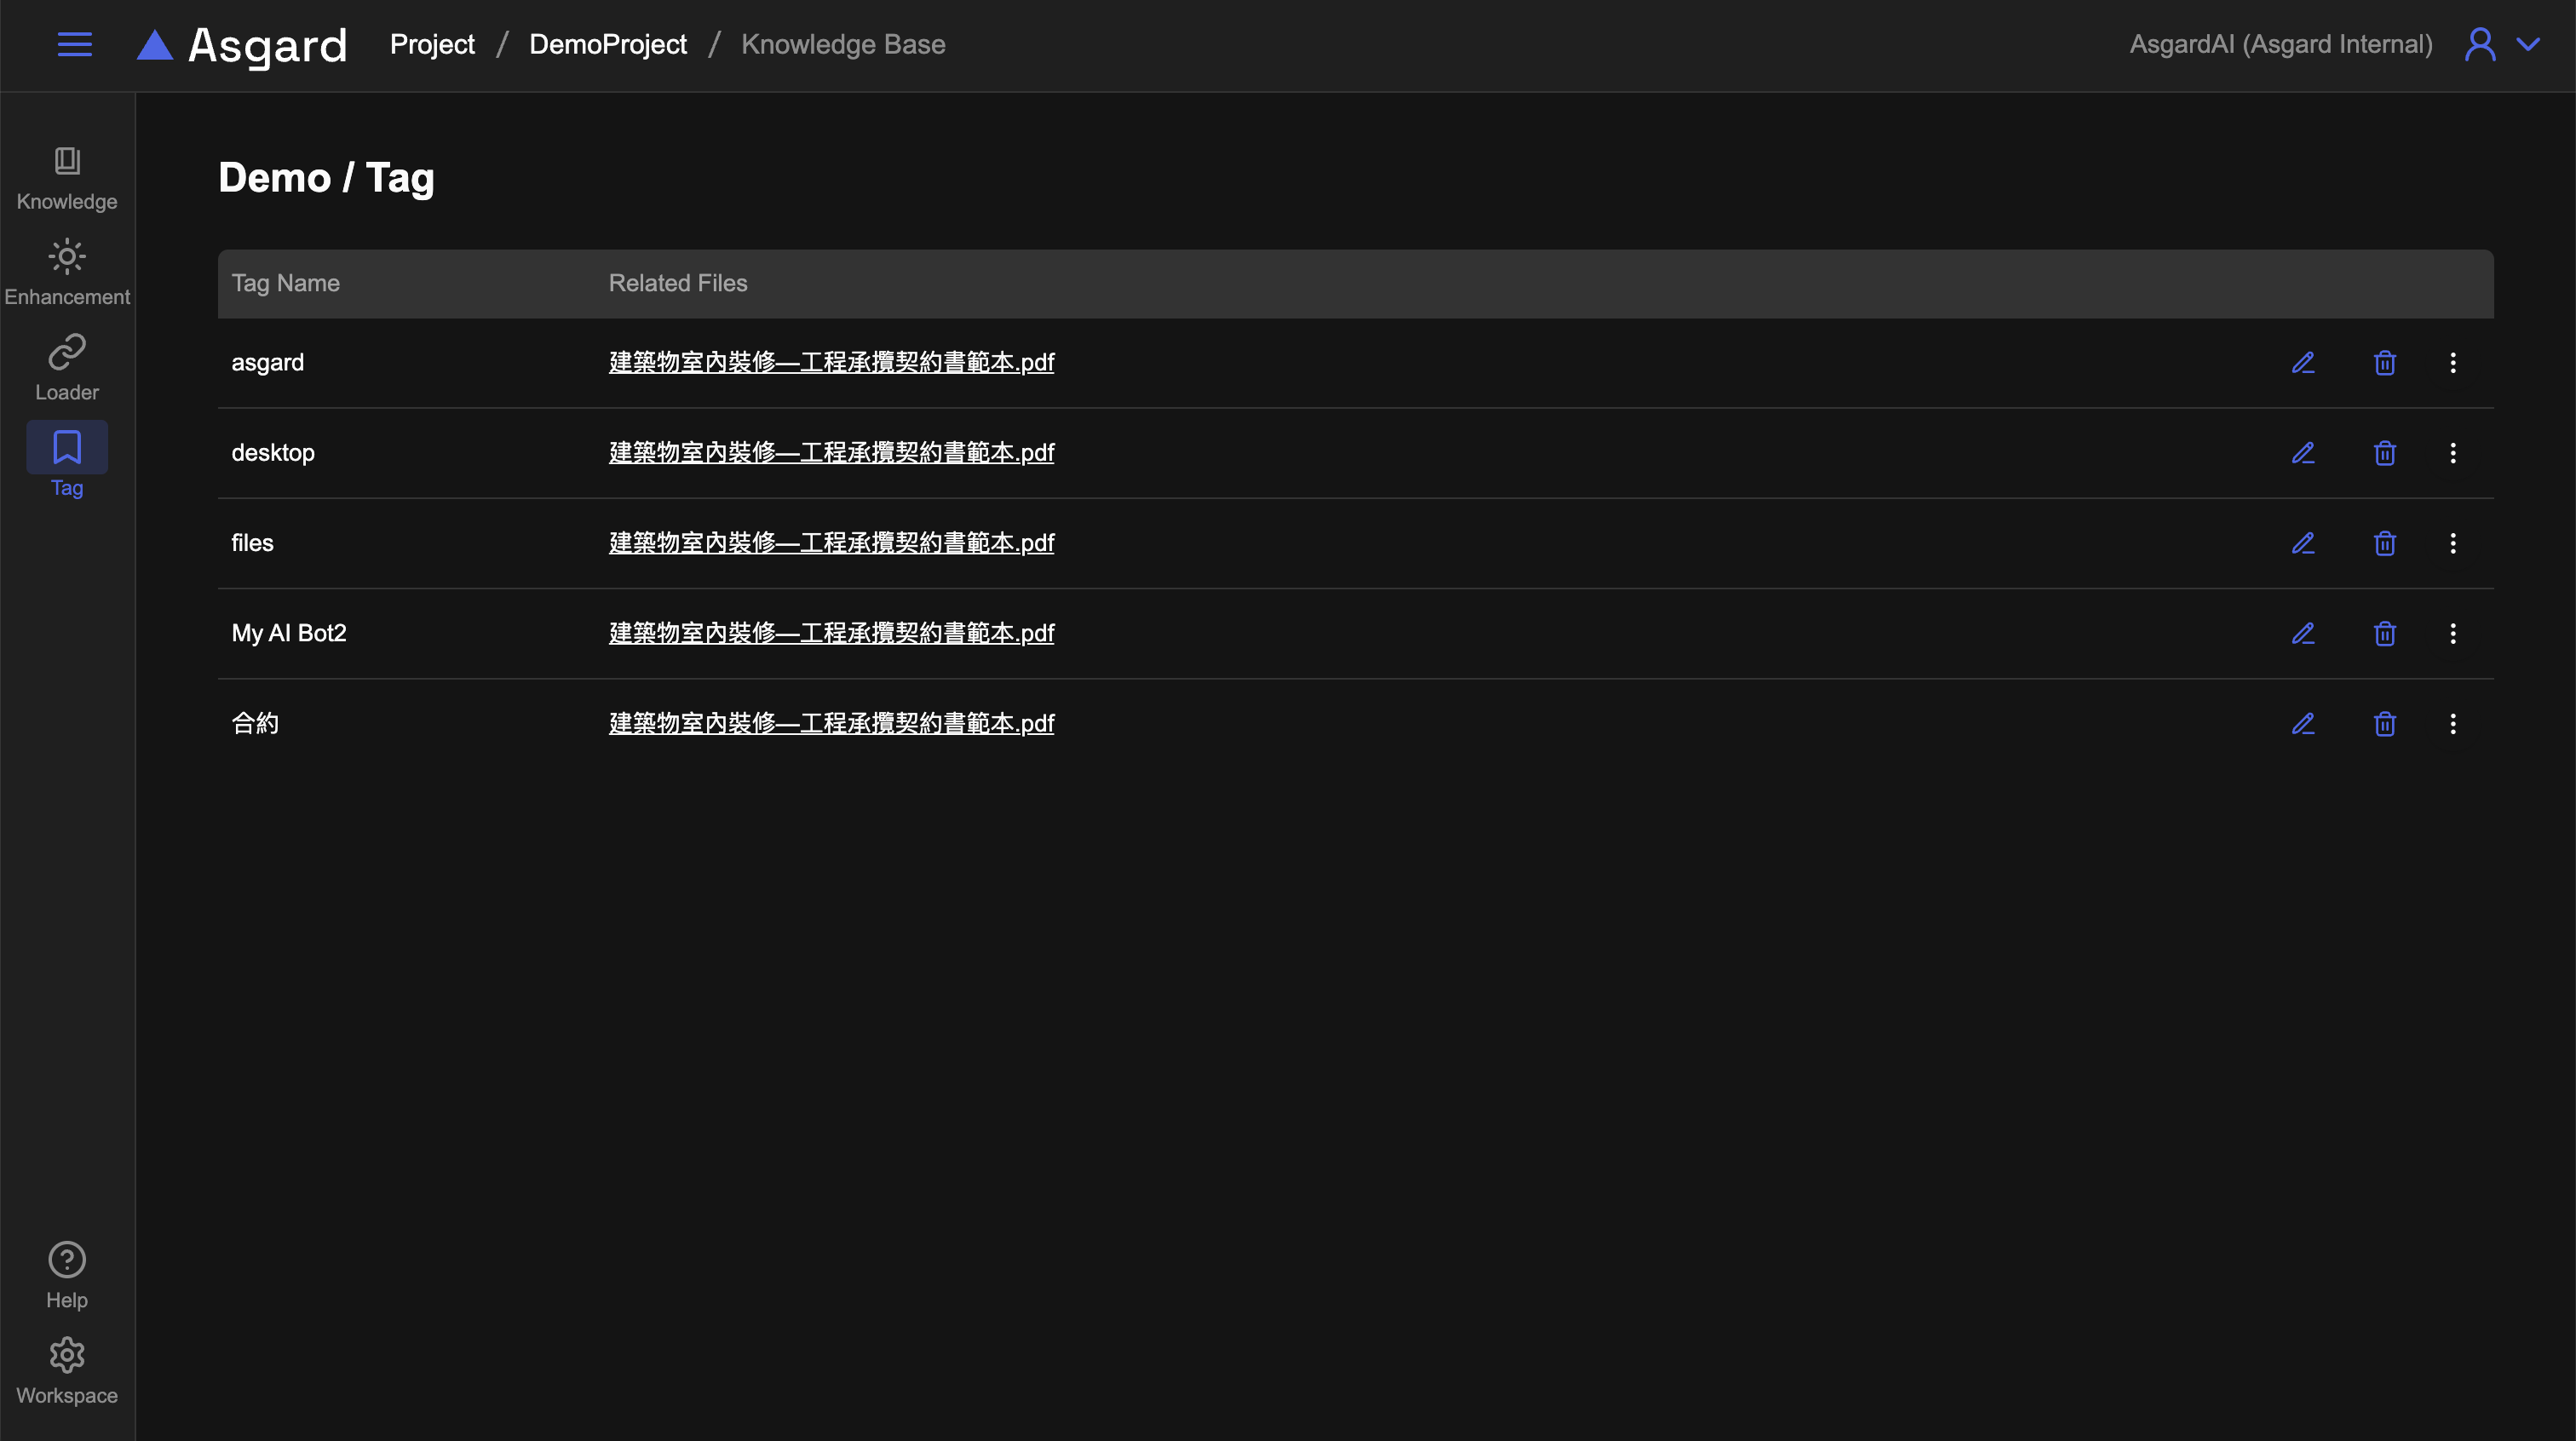
Task: Delete the My AI Bot2 tag
Action: tap(2384, 633)
